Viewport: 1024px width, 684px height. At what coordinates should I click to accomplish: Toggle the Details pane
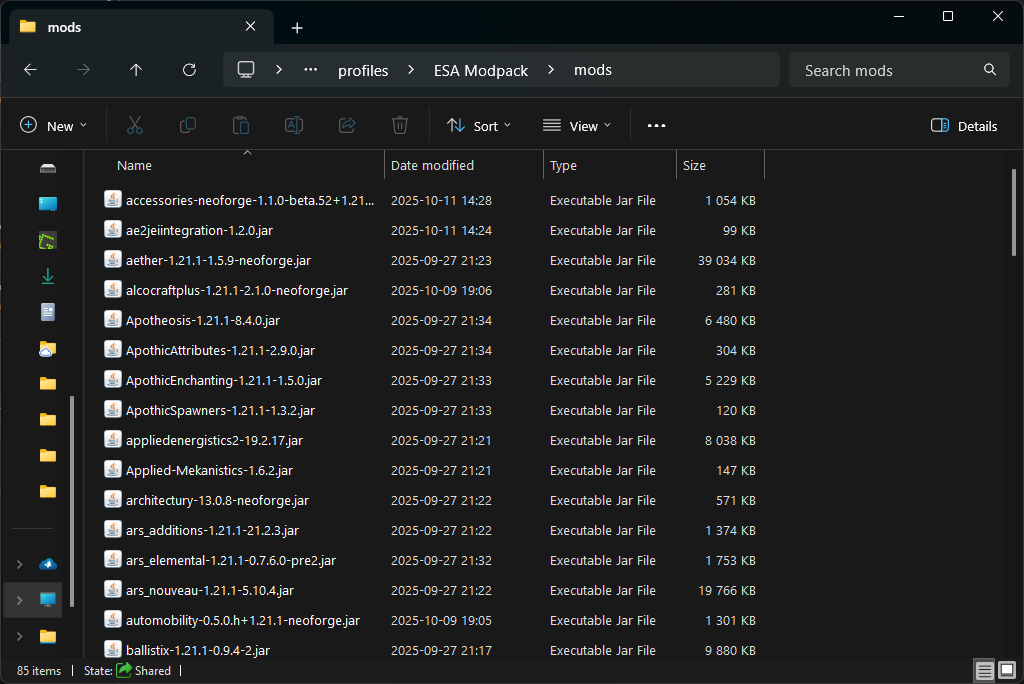click(x=964, y=126)
